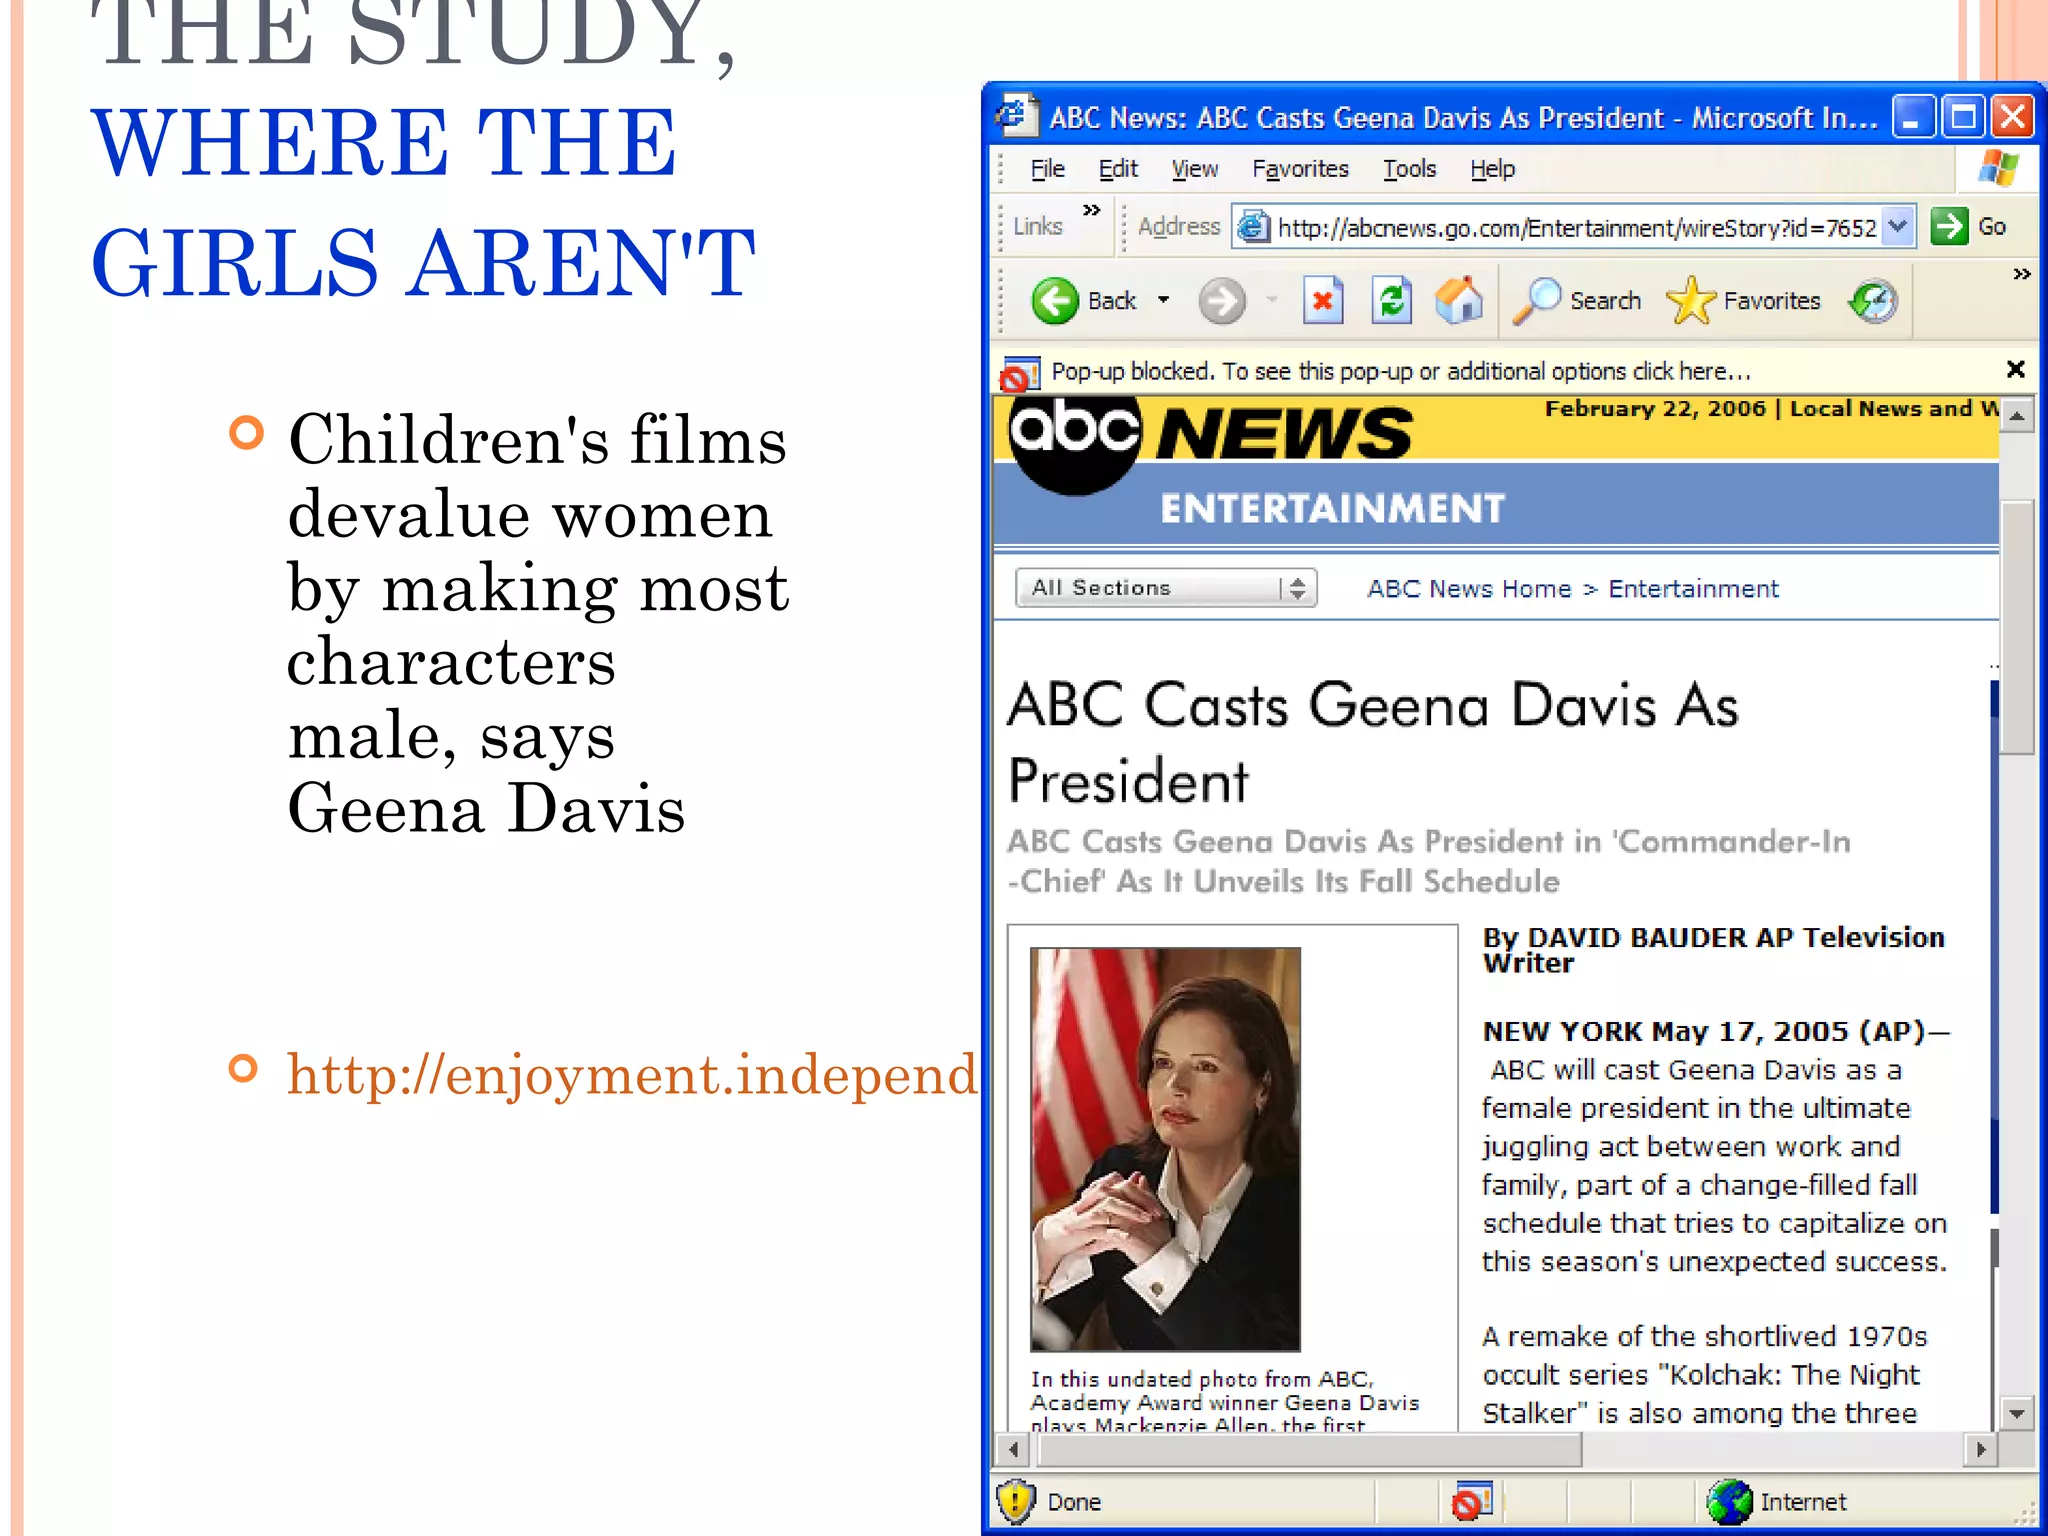Image resolution: width=2048 pixels, height=1536 pixels.
Task: Click the pop-up blocked message text
Action: click(x=1401, y=372)
